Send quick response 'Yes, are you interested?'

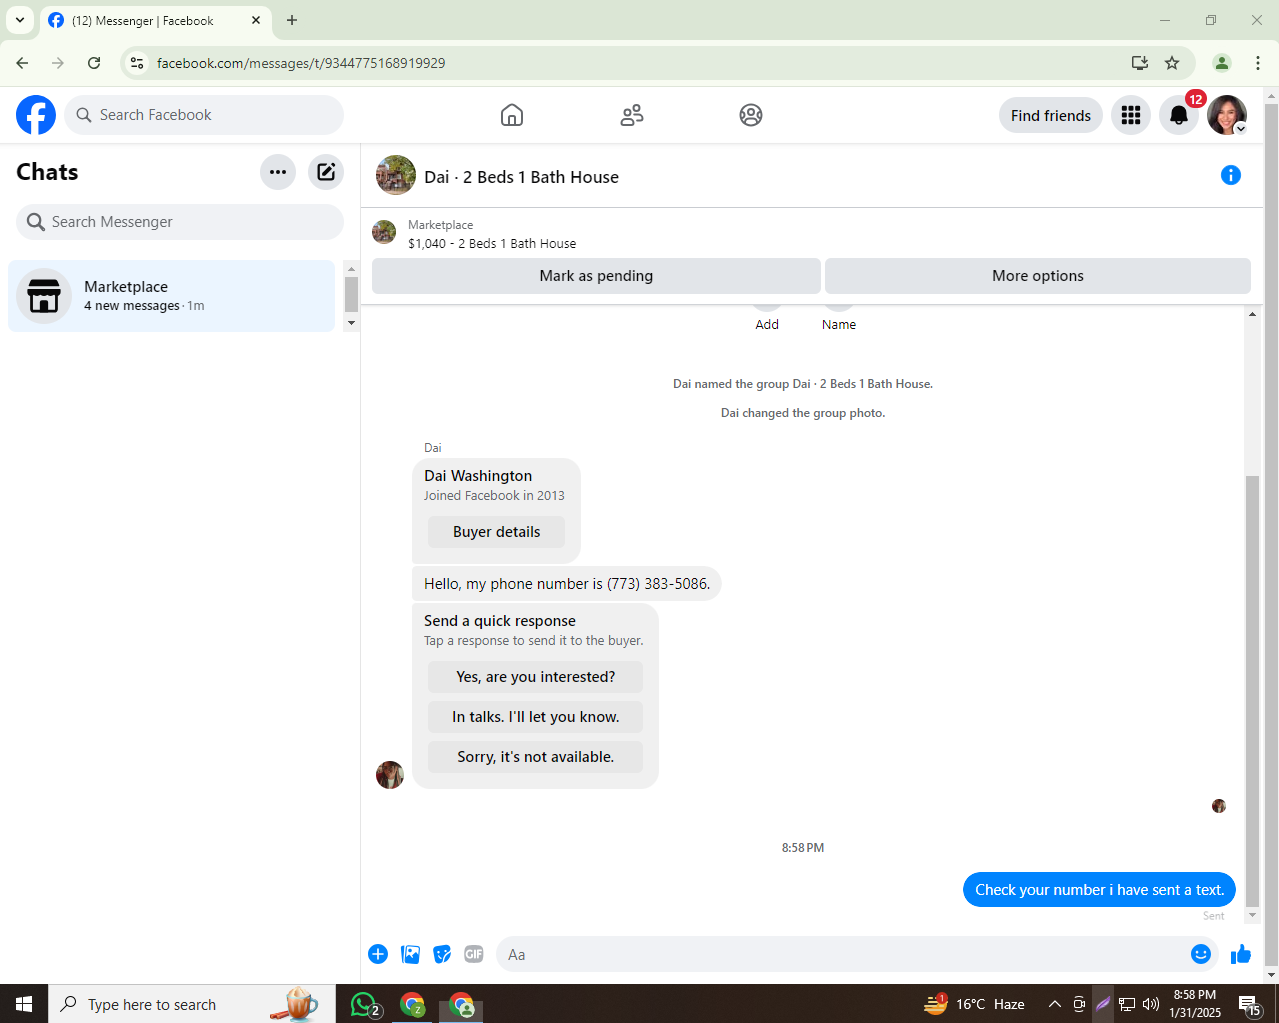(535, 677)
